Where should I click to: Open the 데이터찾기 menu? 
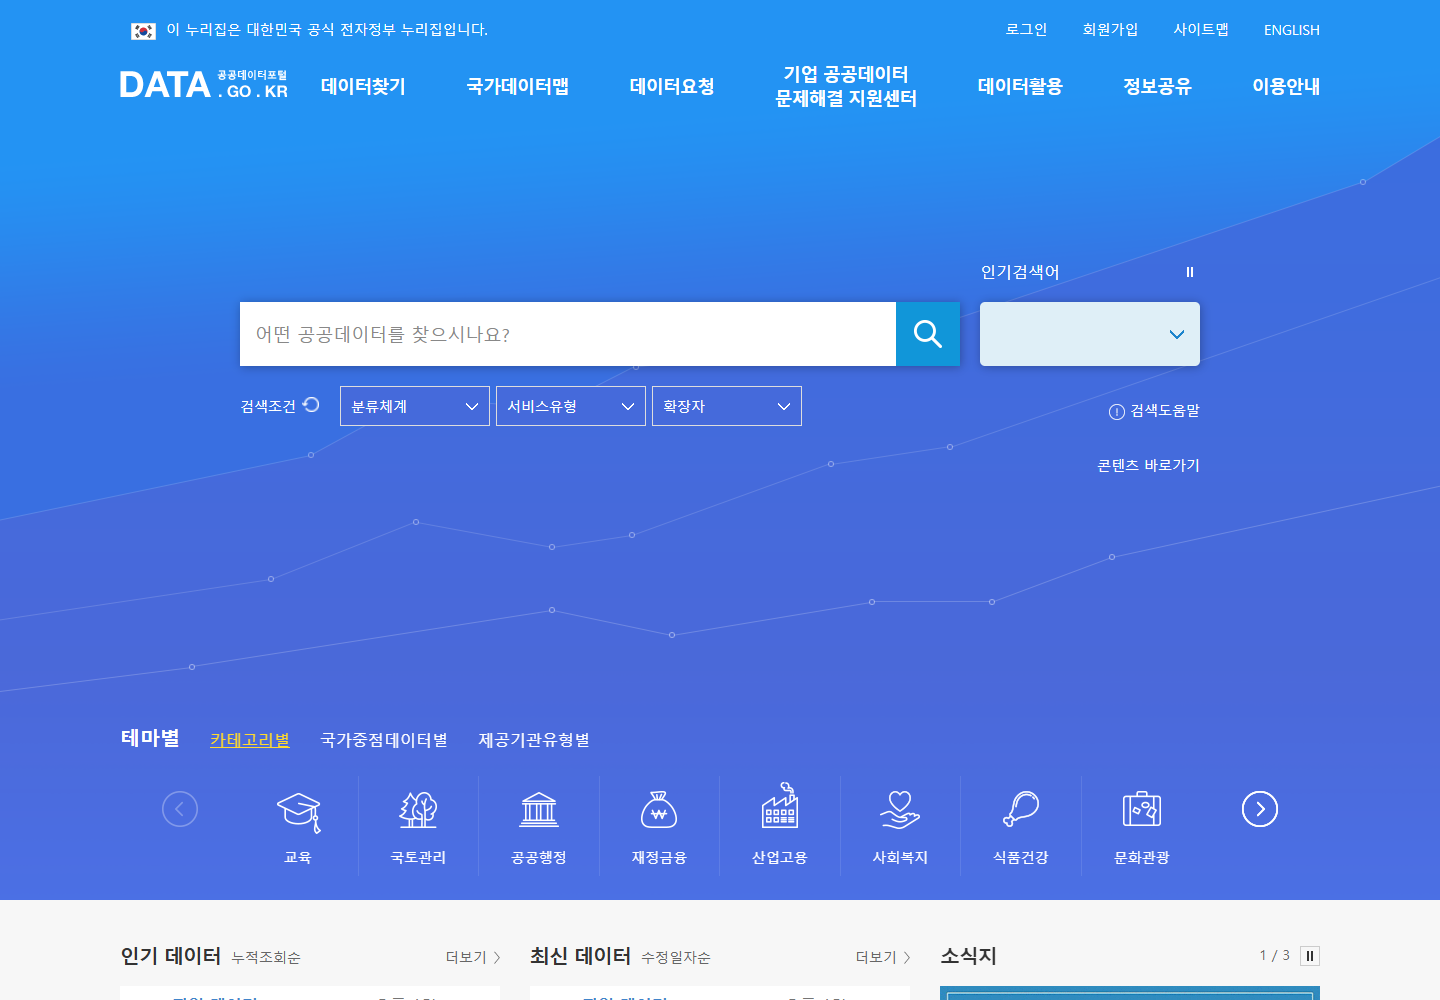pos(363,86)
